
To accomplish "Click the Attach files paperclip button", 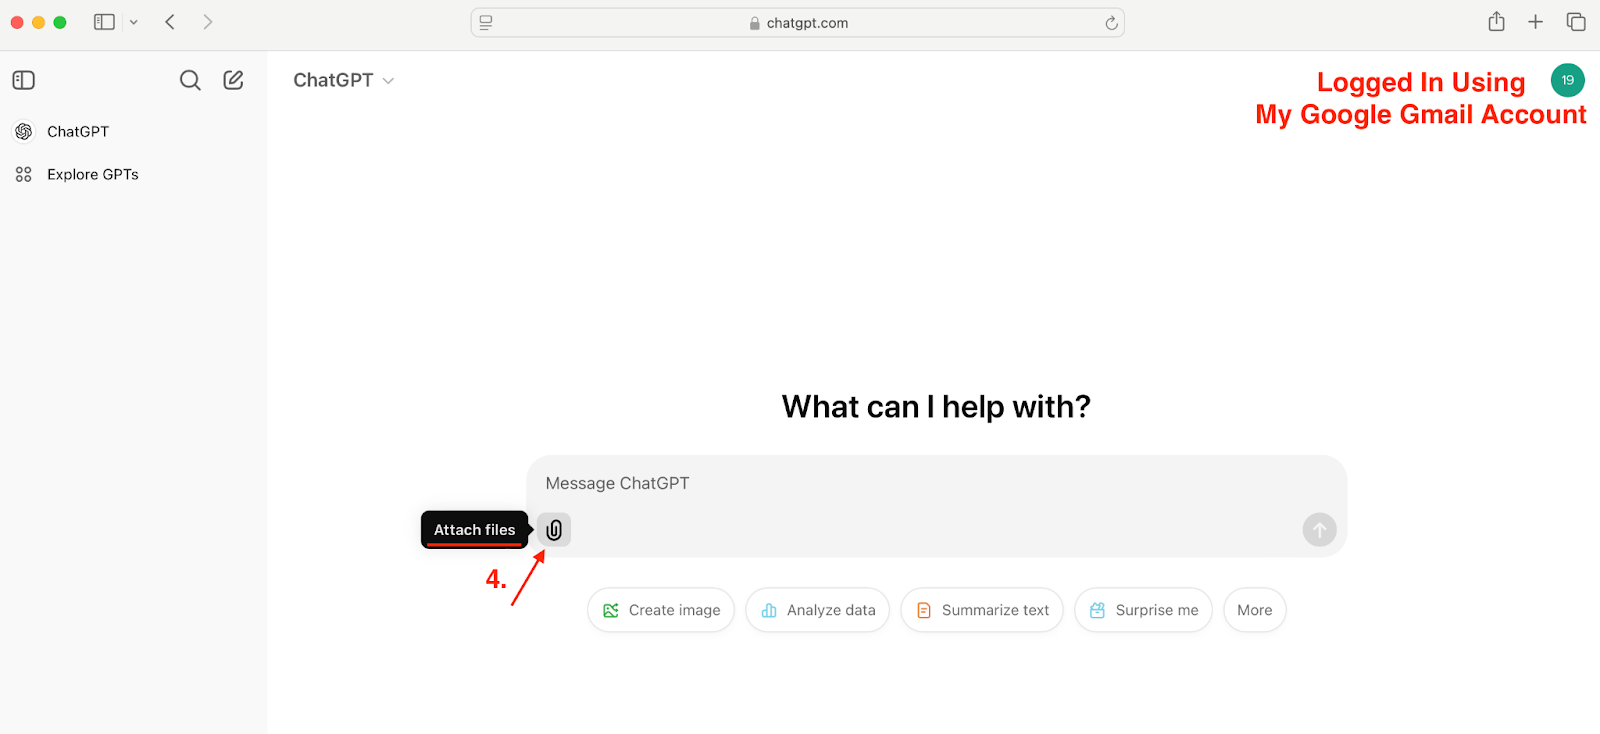I will pos(554,529).
